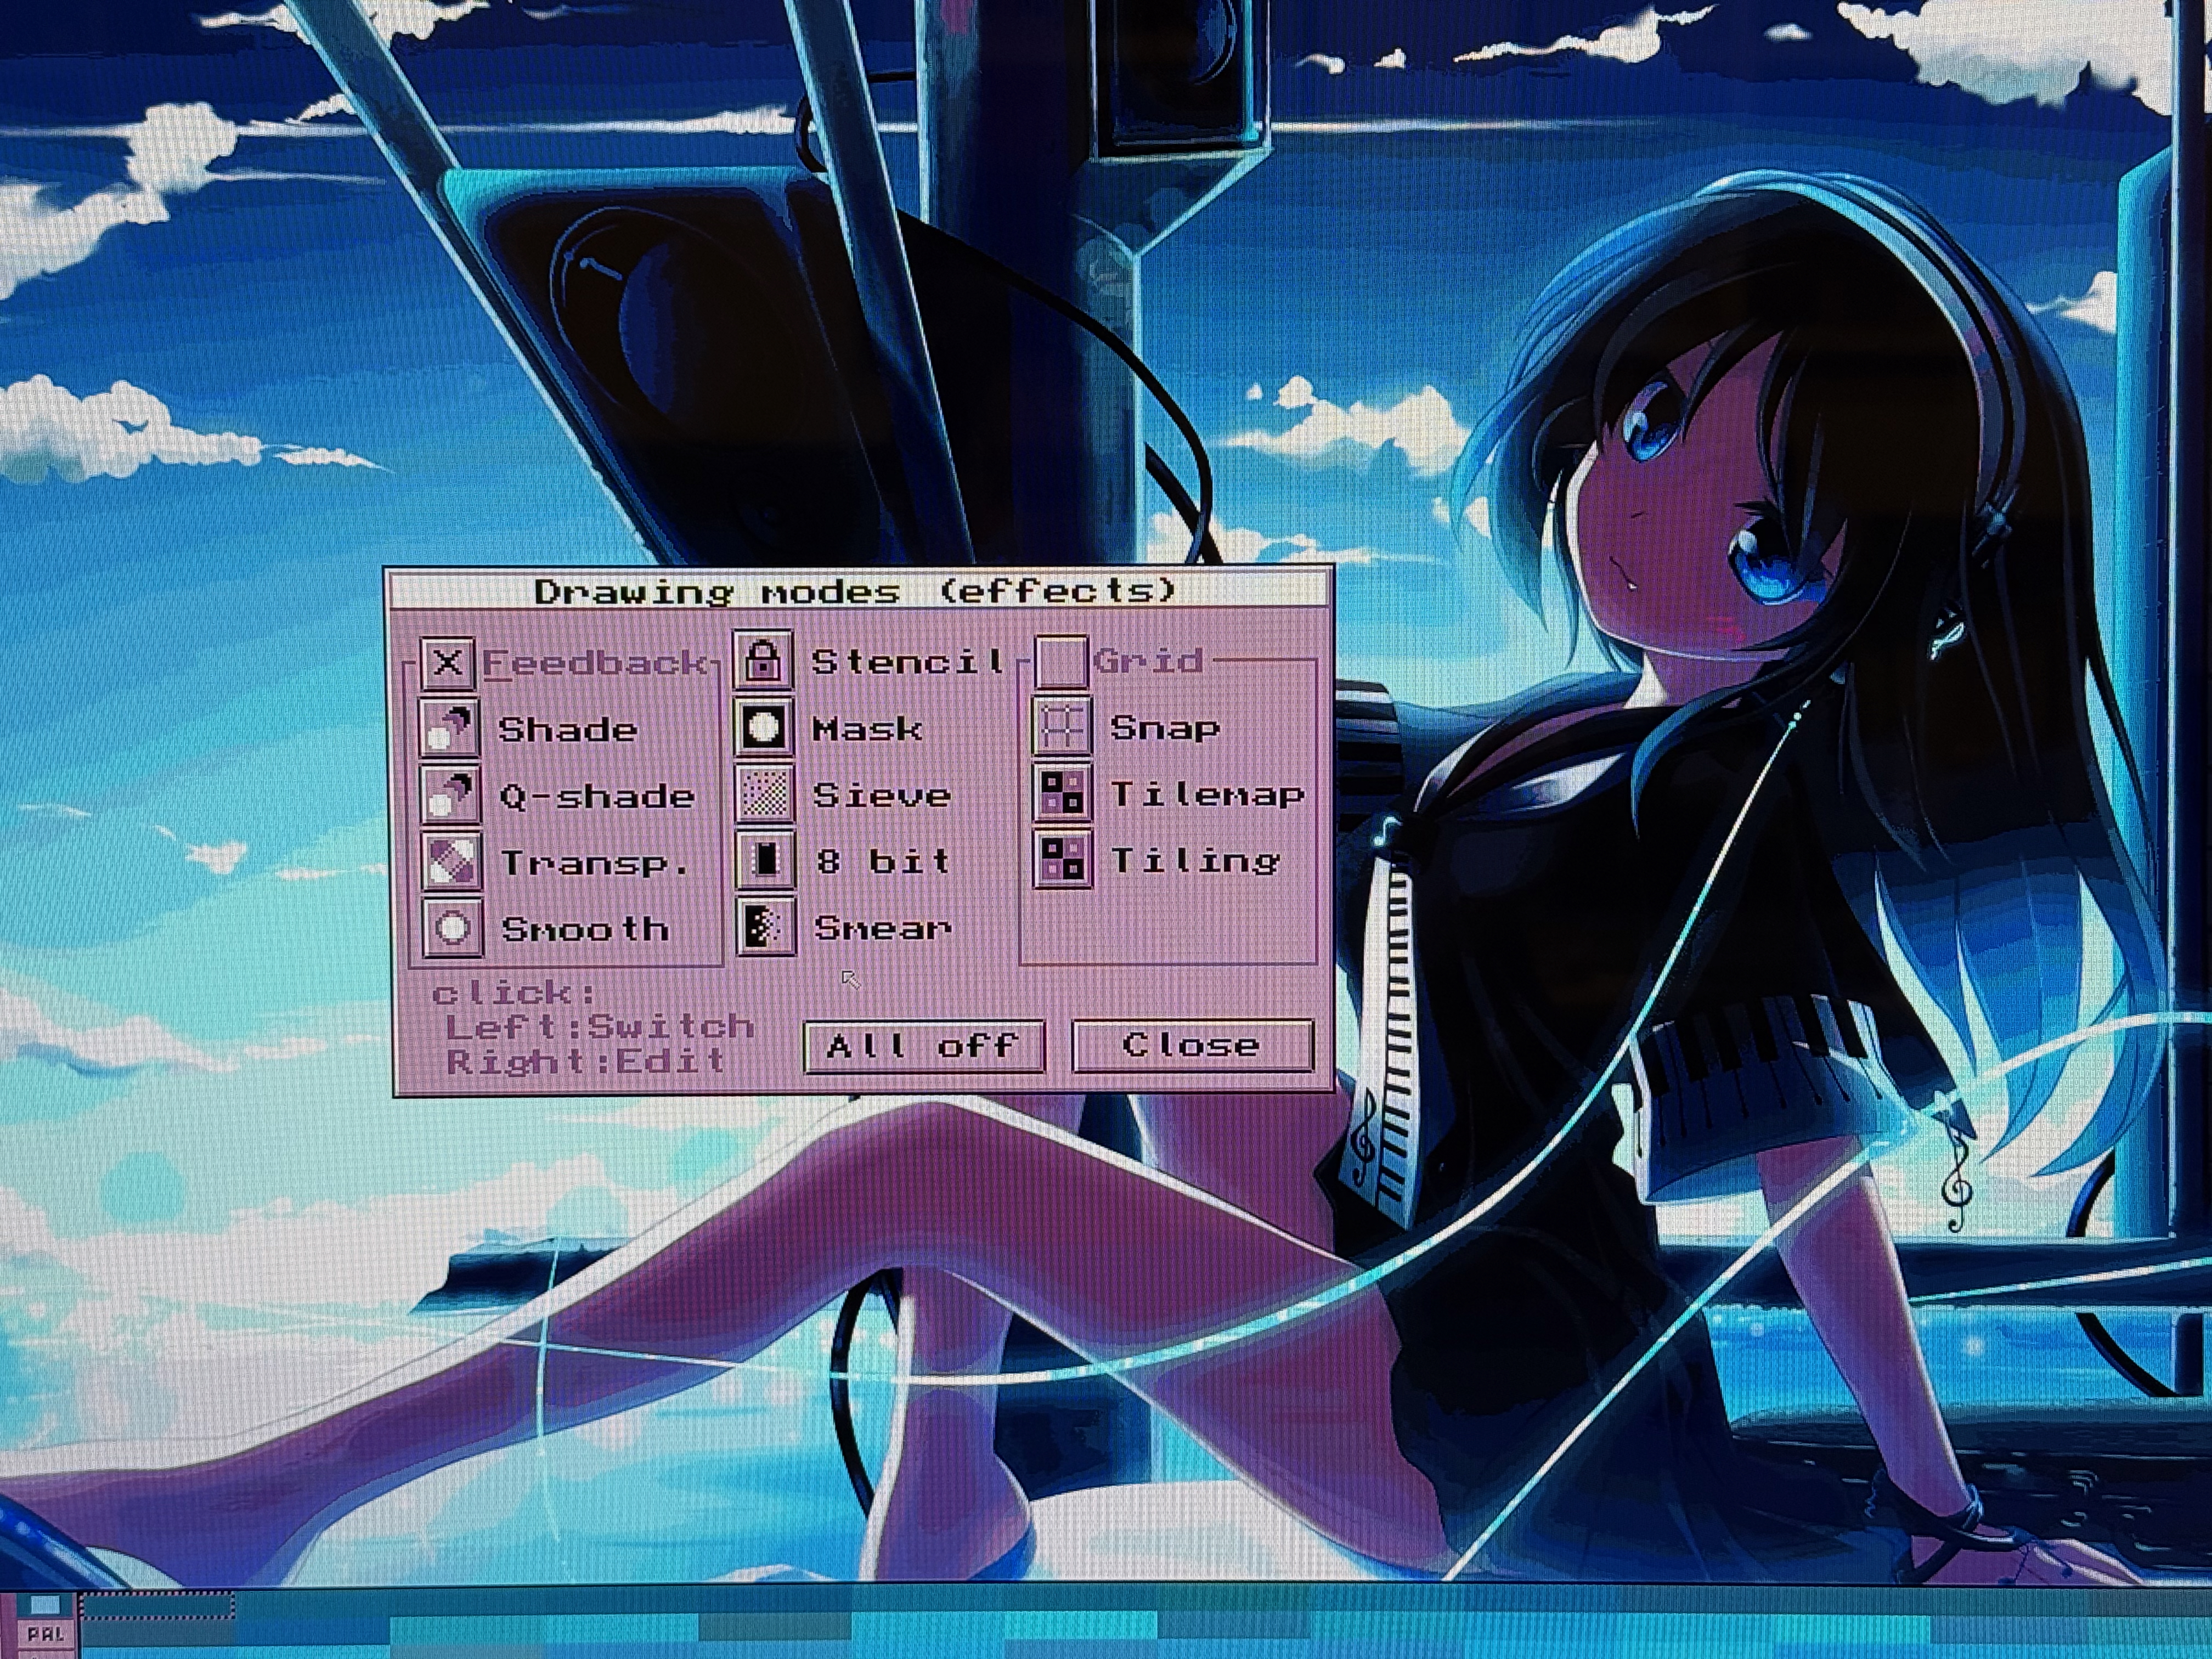Toggle the Shade mode icon

point(450,729)
